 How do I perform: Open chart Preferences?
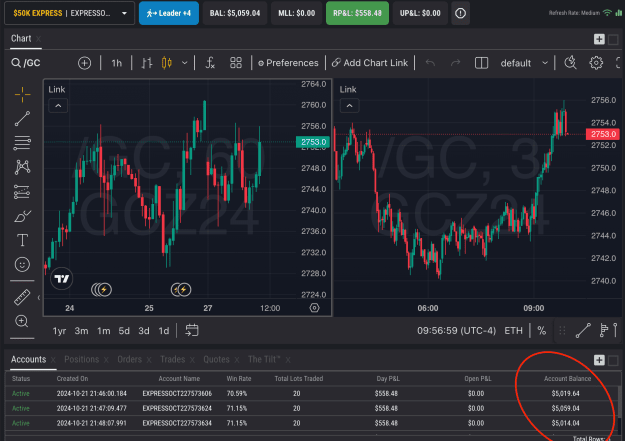pos(288,63)
